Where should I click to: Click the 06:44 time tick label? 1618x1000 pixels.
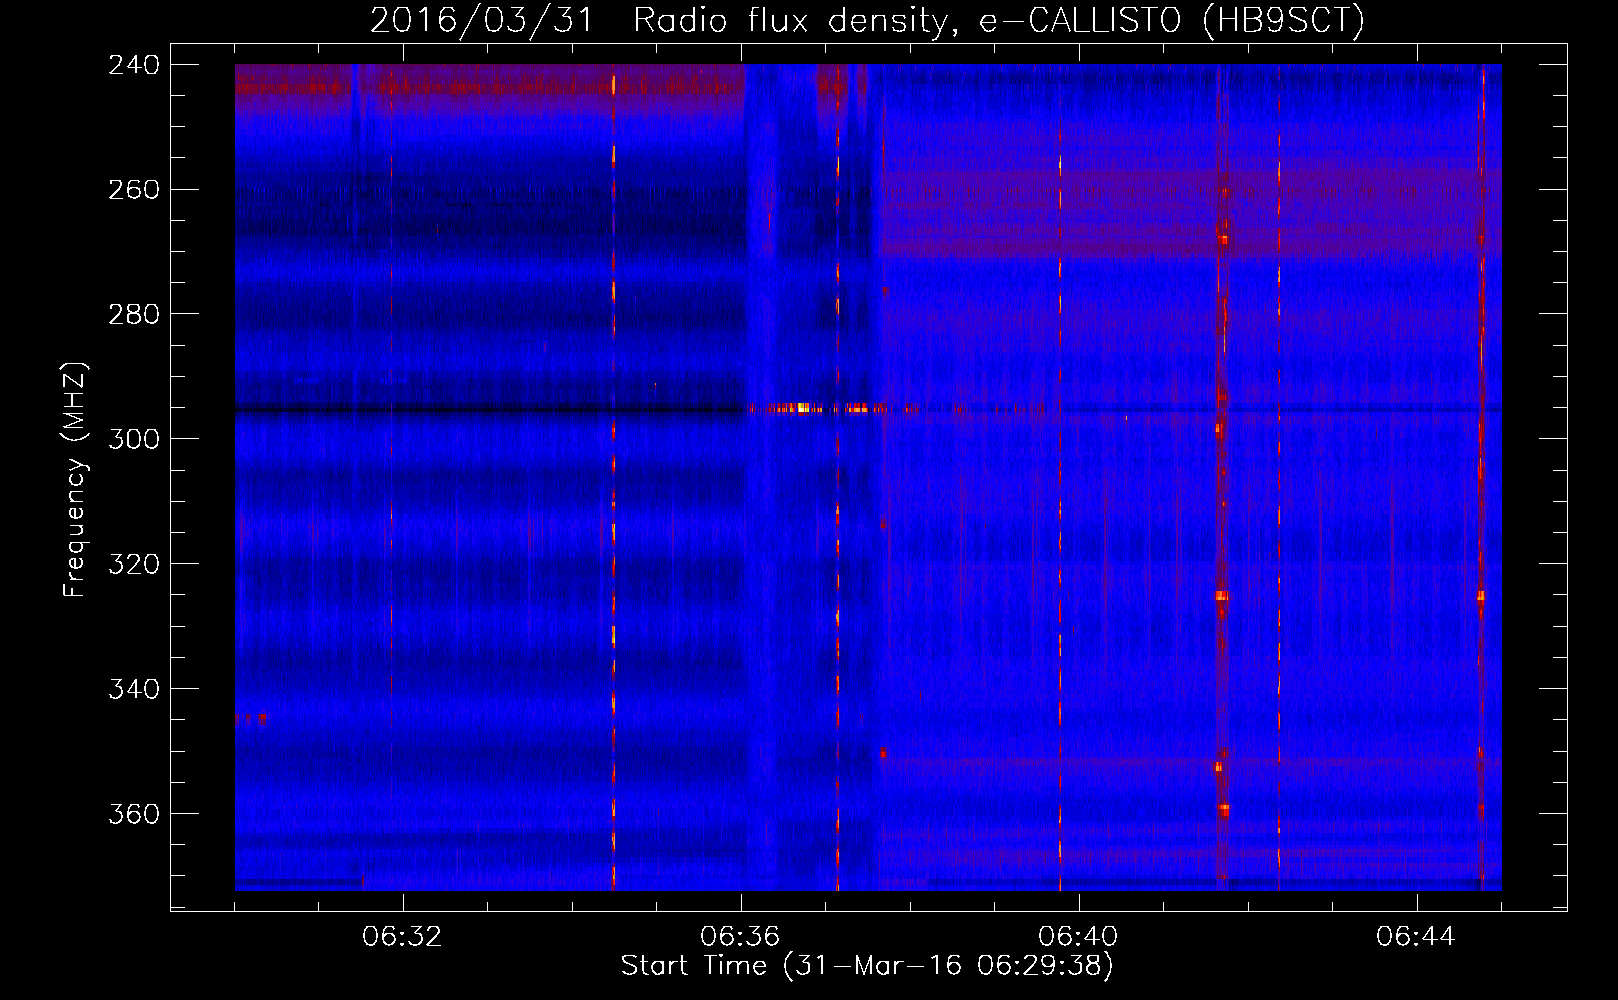[1416, 937]
